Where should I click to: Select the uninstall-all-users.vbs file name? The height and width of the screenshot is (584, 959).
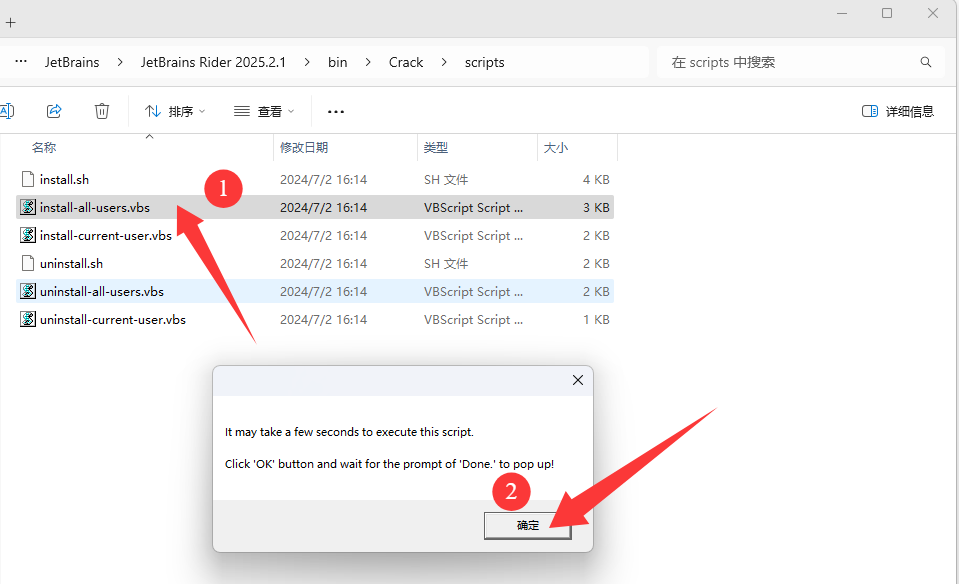click(102, 292)
